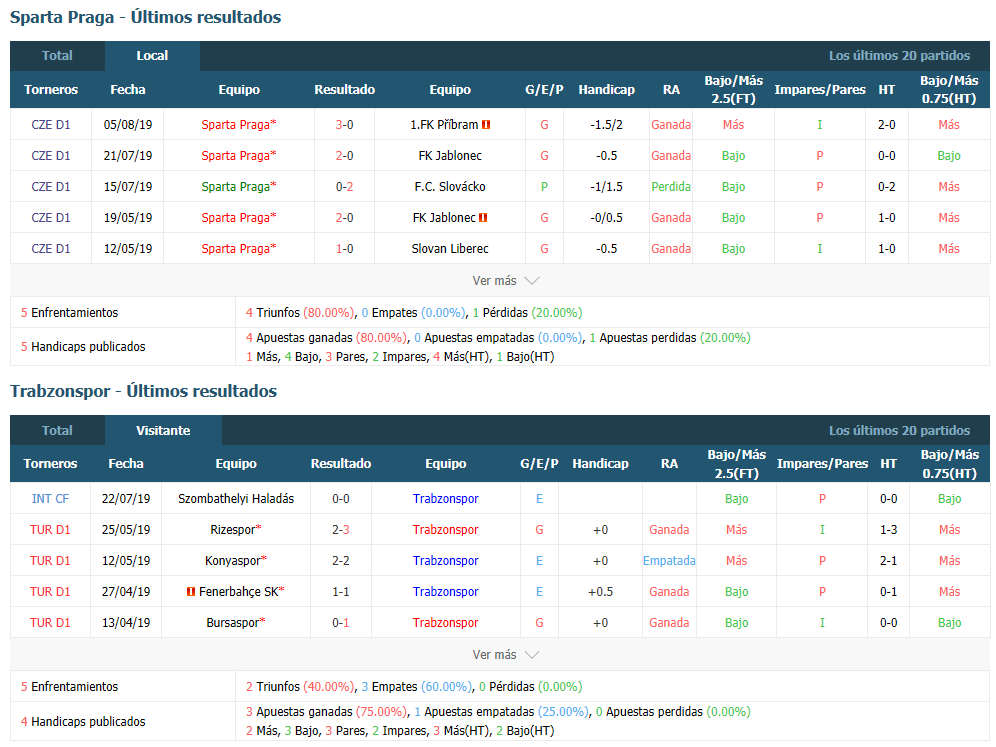Image resolution: width=996 pixels, height=747 pixels.
Task: Click red card icon beside Fenerbahçe SK
Action: click(191, 591)
